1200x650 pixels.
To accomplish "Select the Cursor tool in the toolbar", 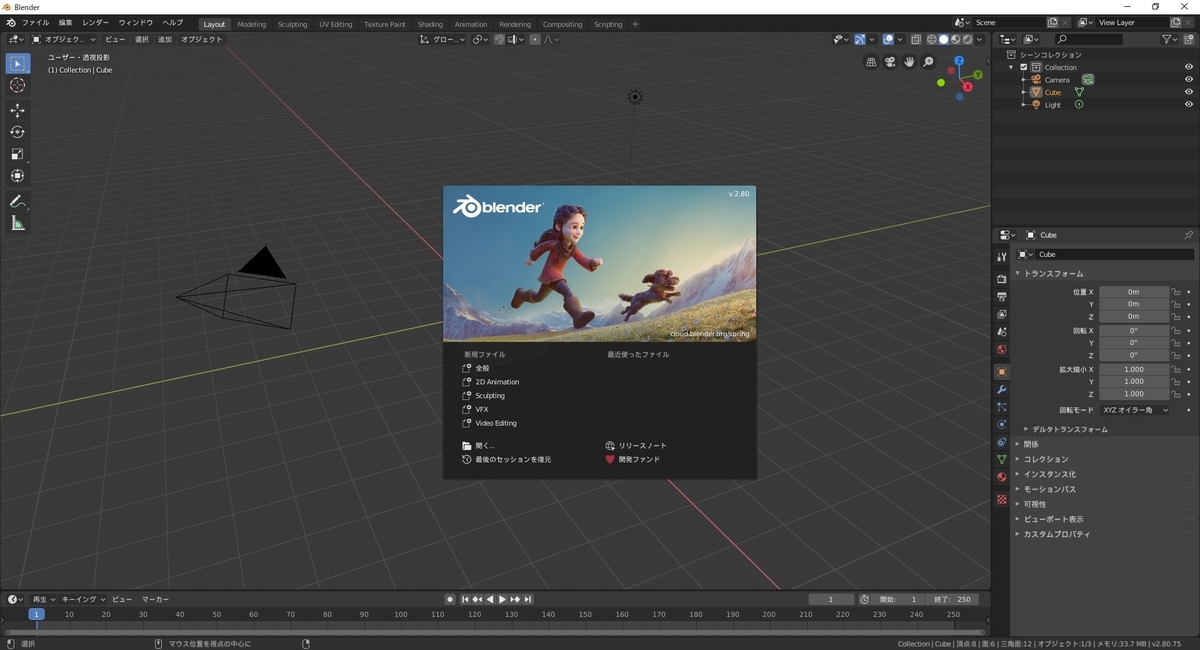I will (17, 86).
